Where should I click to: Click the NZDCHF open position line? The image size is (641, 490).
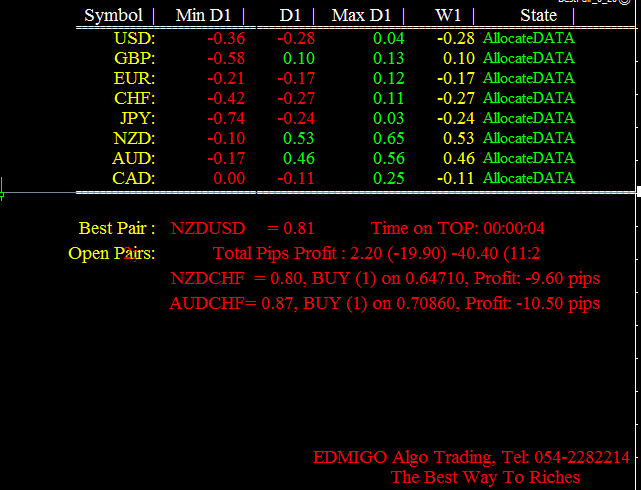[x=385, y=279]
